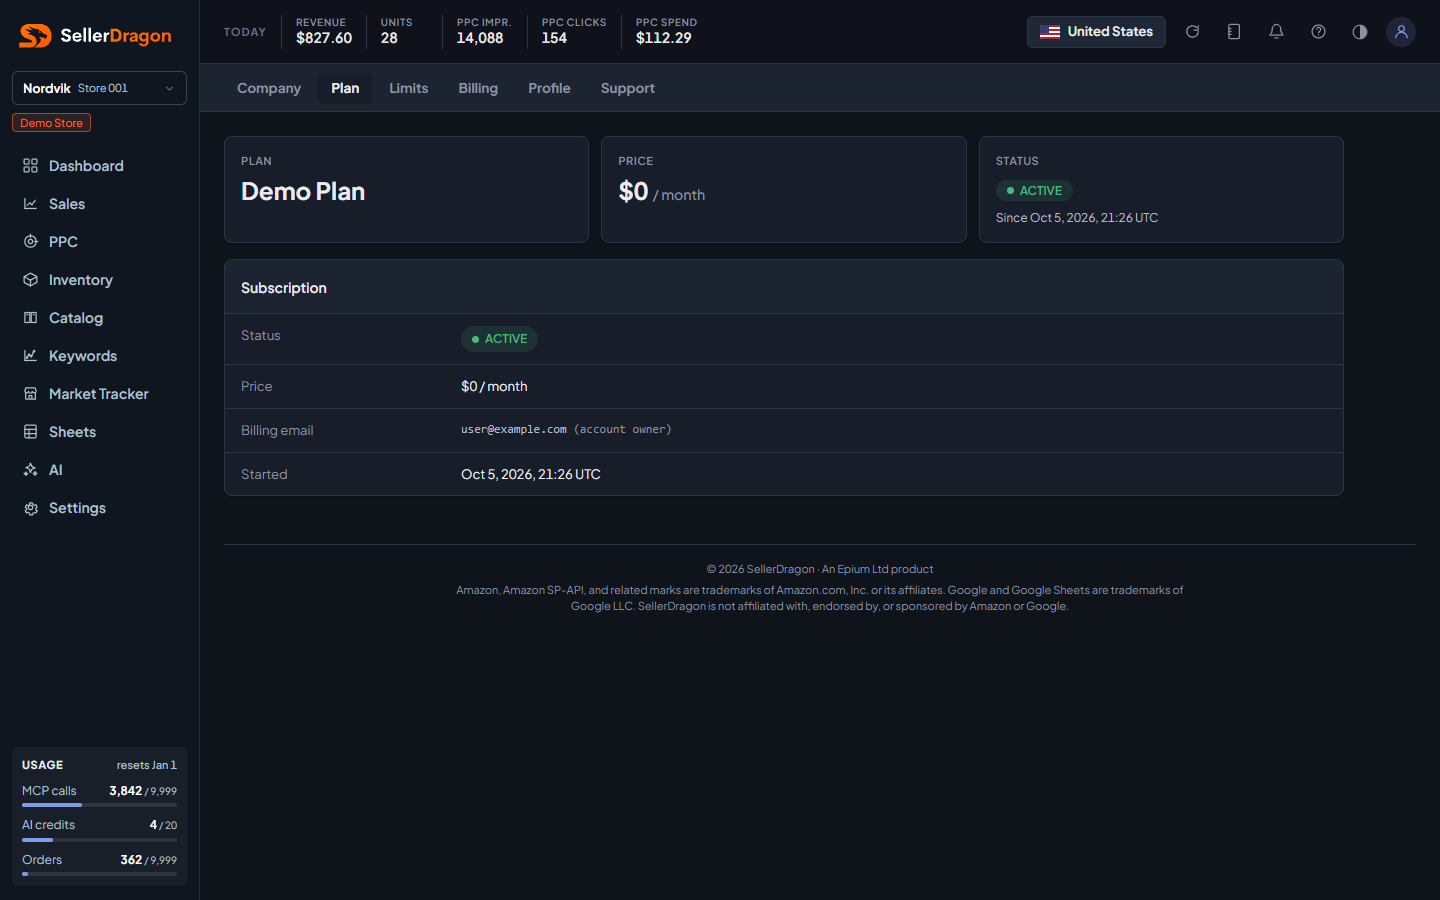Click the MCP calls usage bar
Screen dimensions: 1440x900
coord(99,805)
